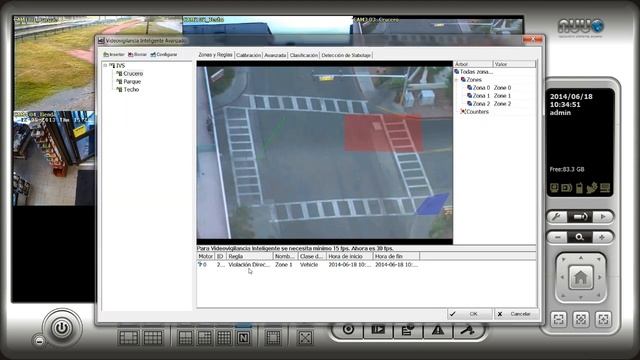Sort rules by Regla column header

[x=249, y=256]
